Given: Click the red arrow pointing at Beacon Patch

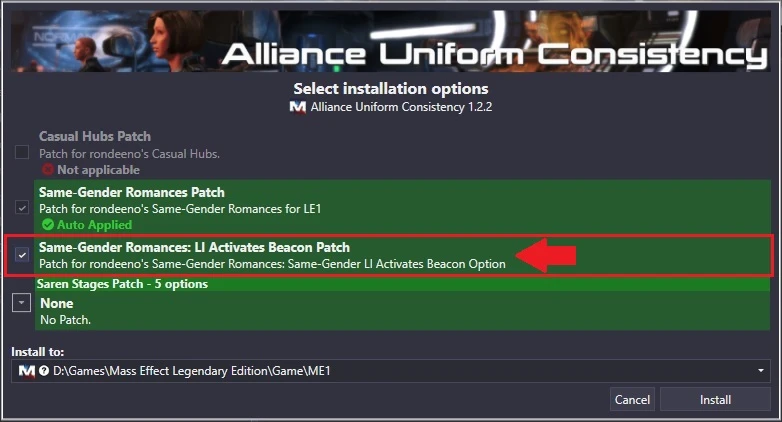Looking at the screenshot, I should (x=546, y=255).
